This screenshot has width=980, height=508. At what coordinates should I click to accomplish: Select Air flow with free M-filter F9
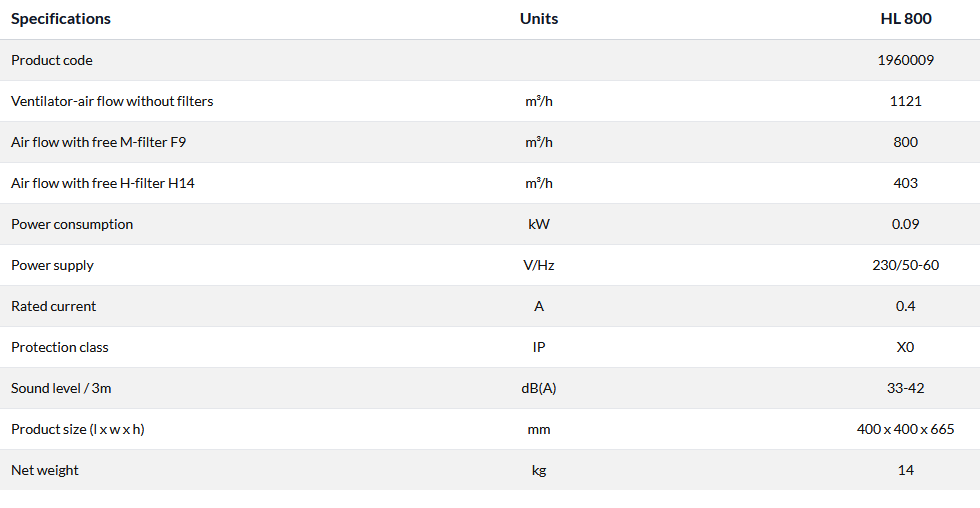(x=98, y=142)
